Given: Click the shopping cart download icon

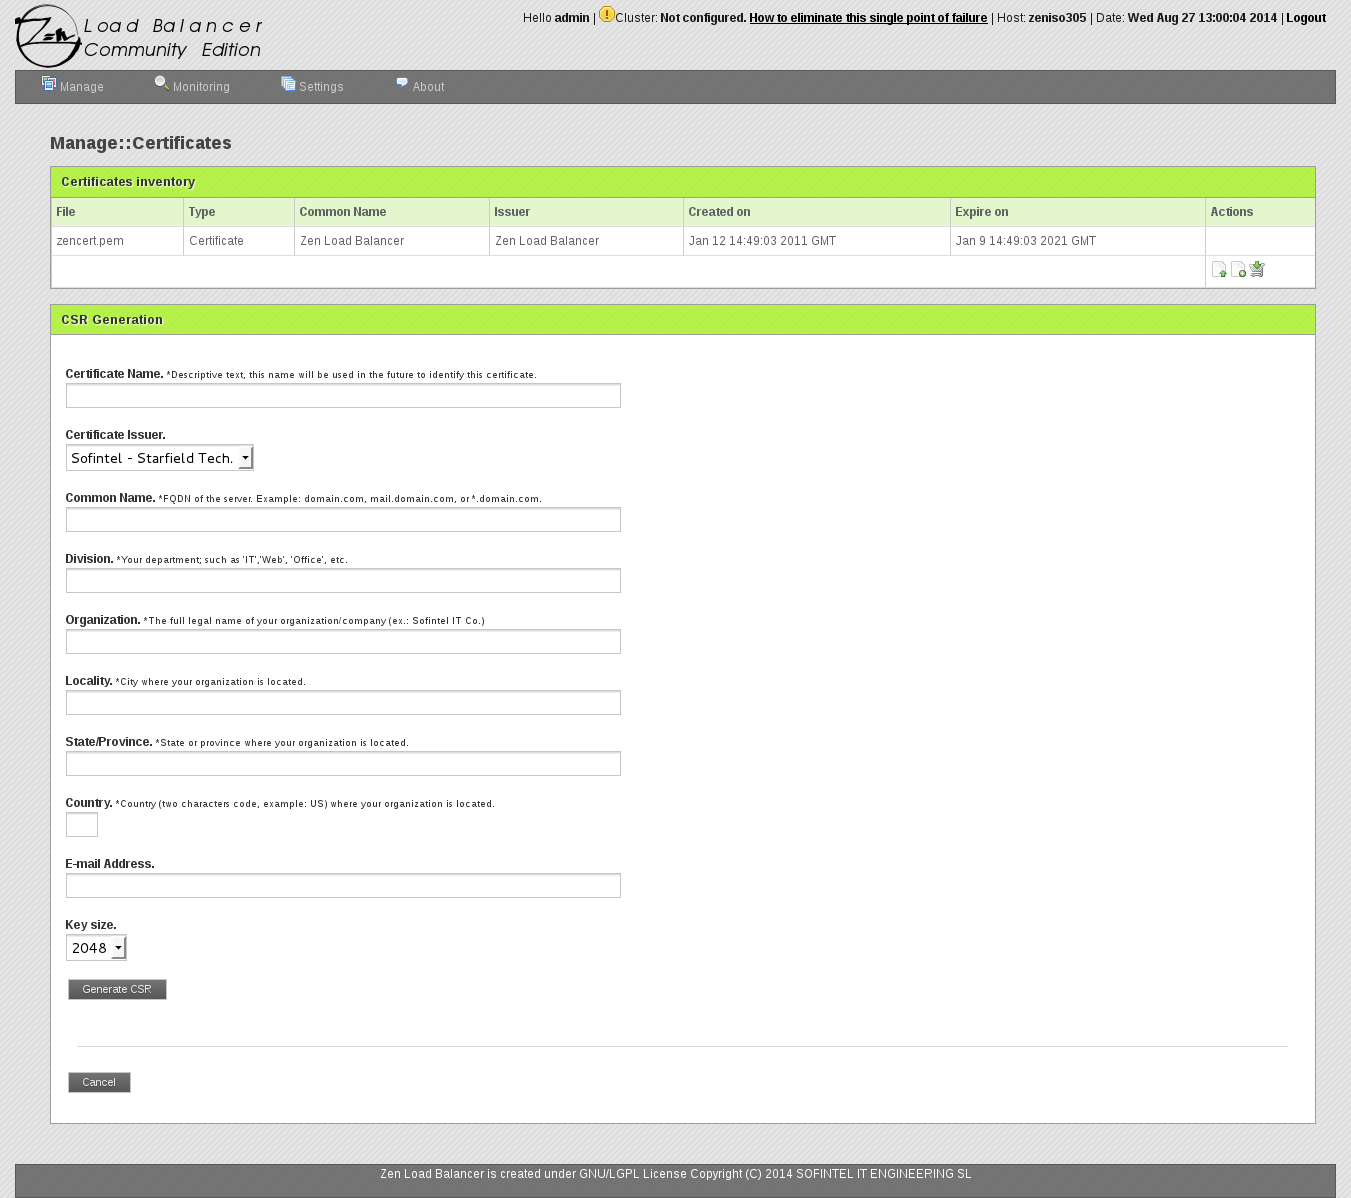Looking at the screenshot, I should coord(1257,269).
